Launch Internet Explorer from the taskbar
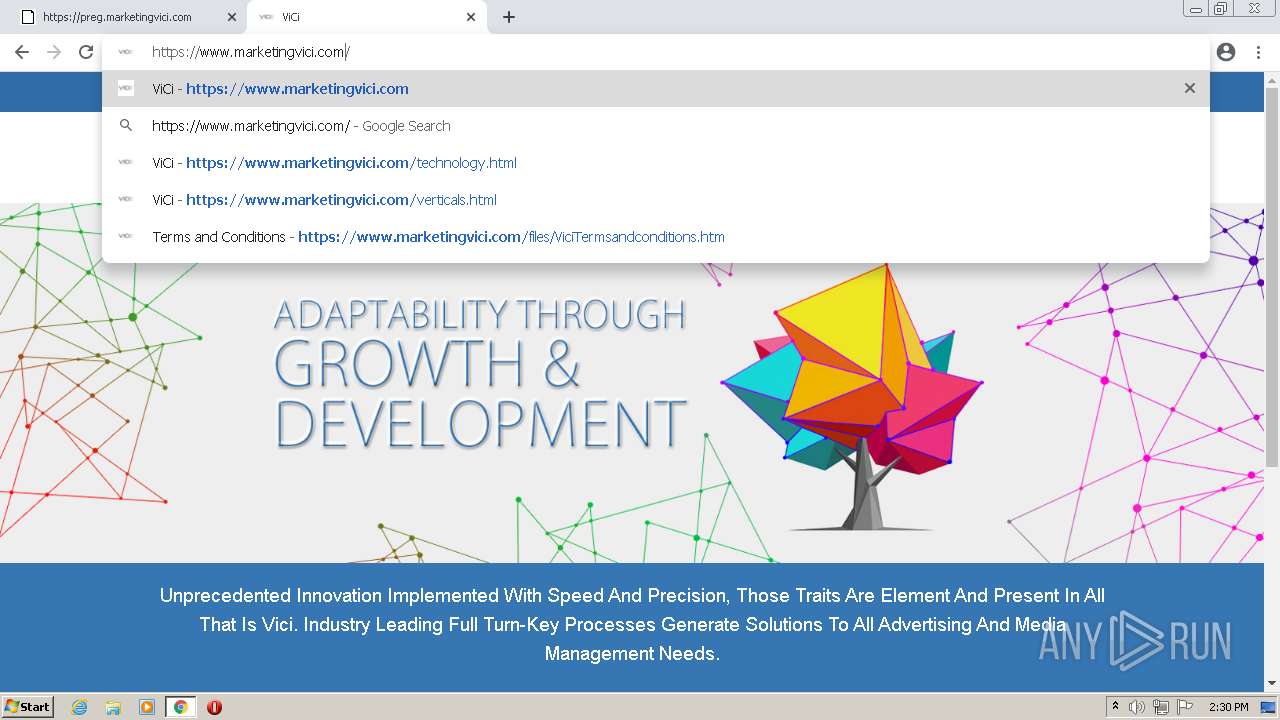 (80, 707)
